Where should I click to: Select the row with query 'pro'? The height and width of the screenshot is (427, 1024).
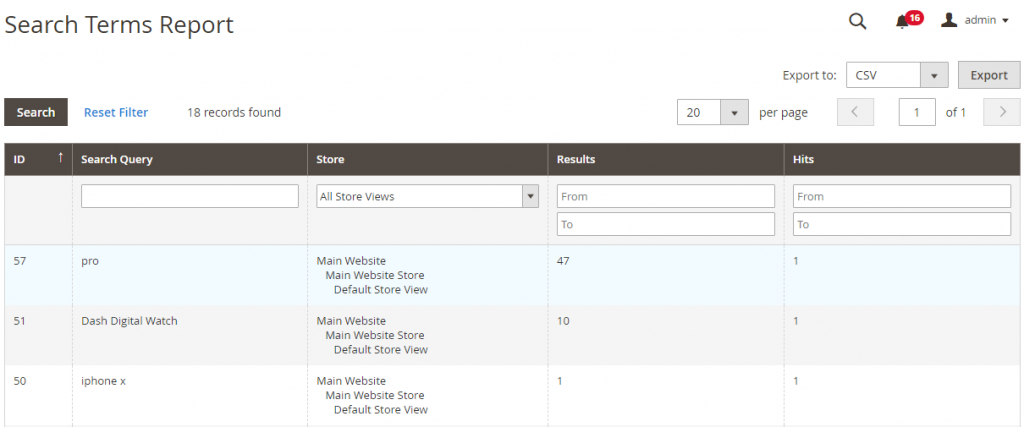click(512, 275)
